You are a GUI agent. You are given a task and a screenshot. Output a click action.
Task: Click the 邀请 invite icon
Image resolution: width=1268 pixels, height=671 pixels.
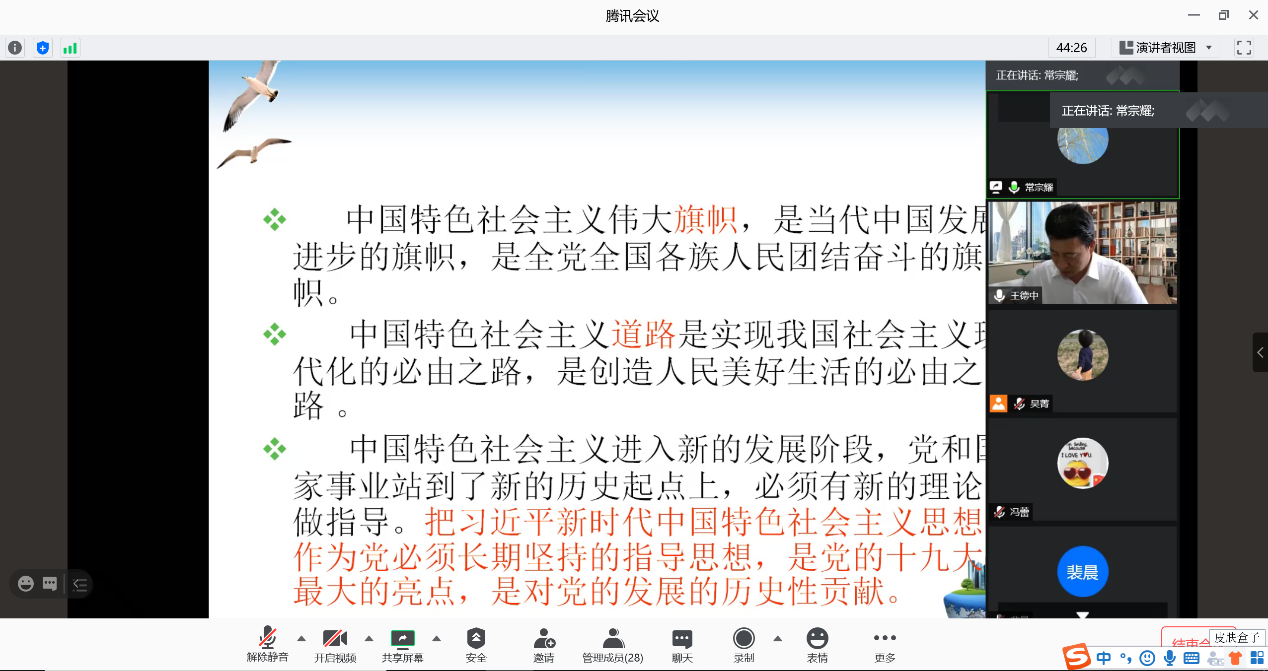[544, 645]
